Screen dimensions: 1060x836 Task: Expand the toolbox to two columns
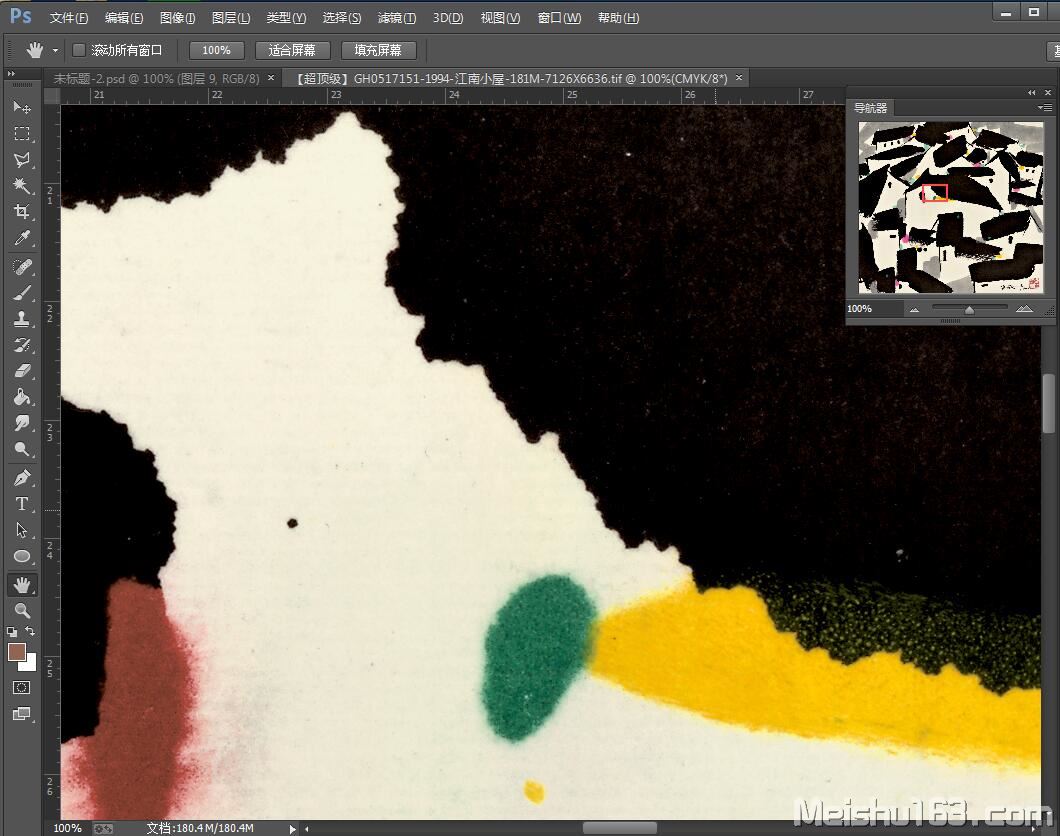click(11, 73)
